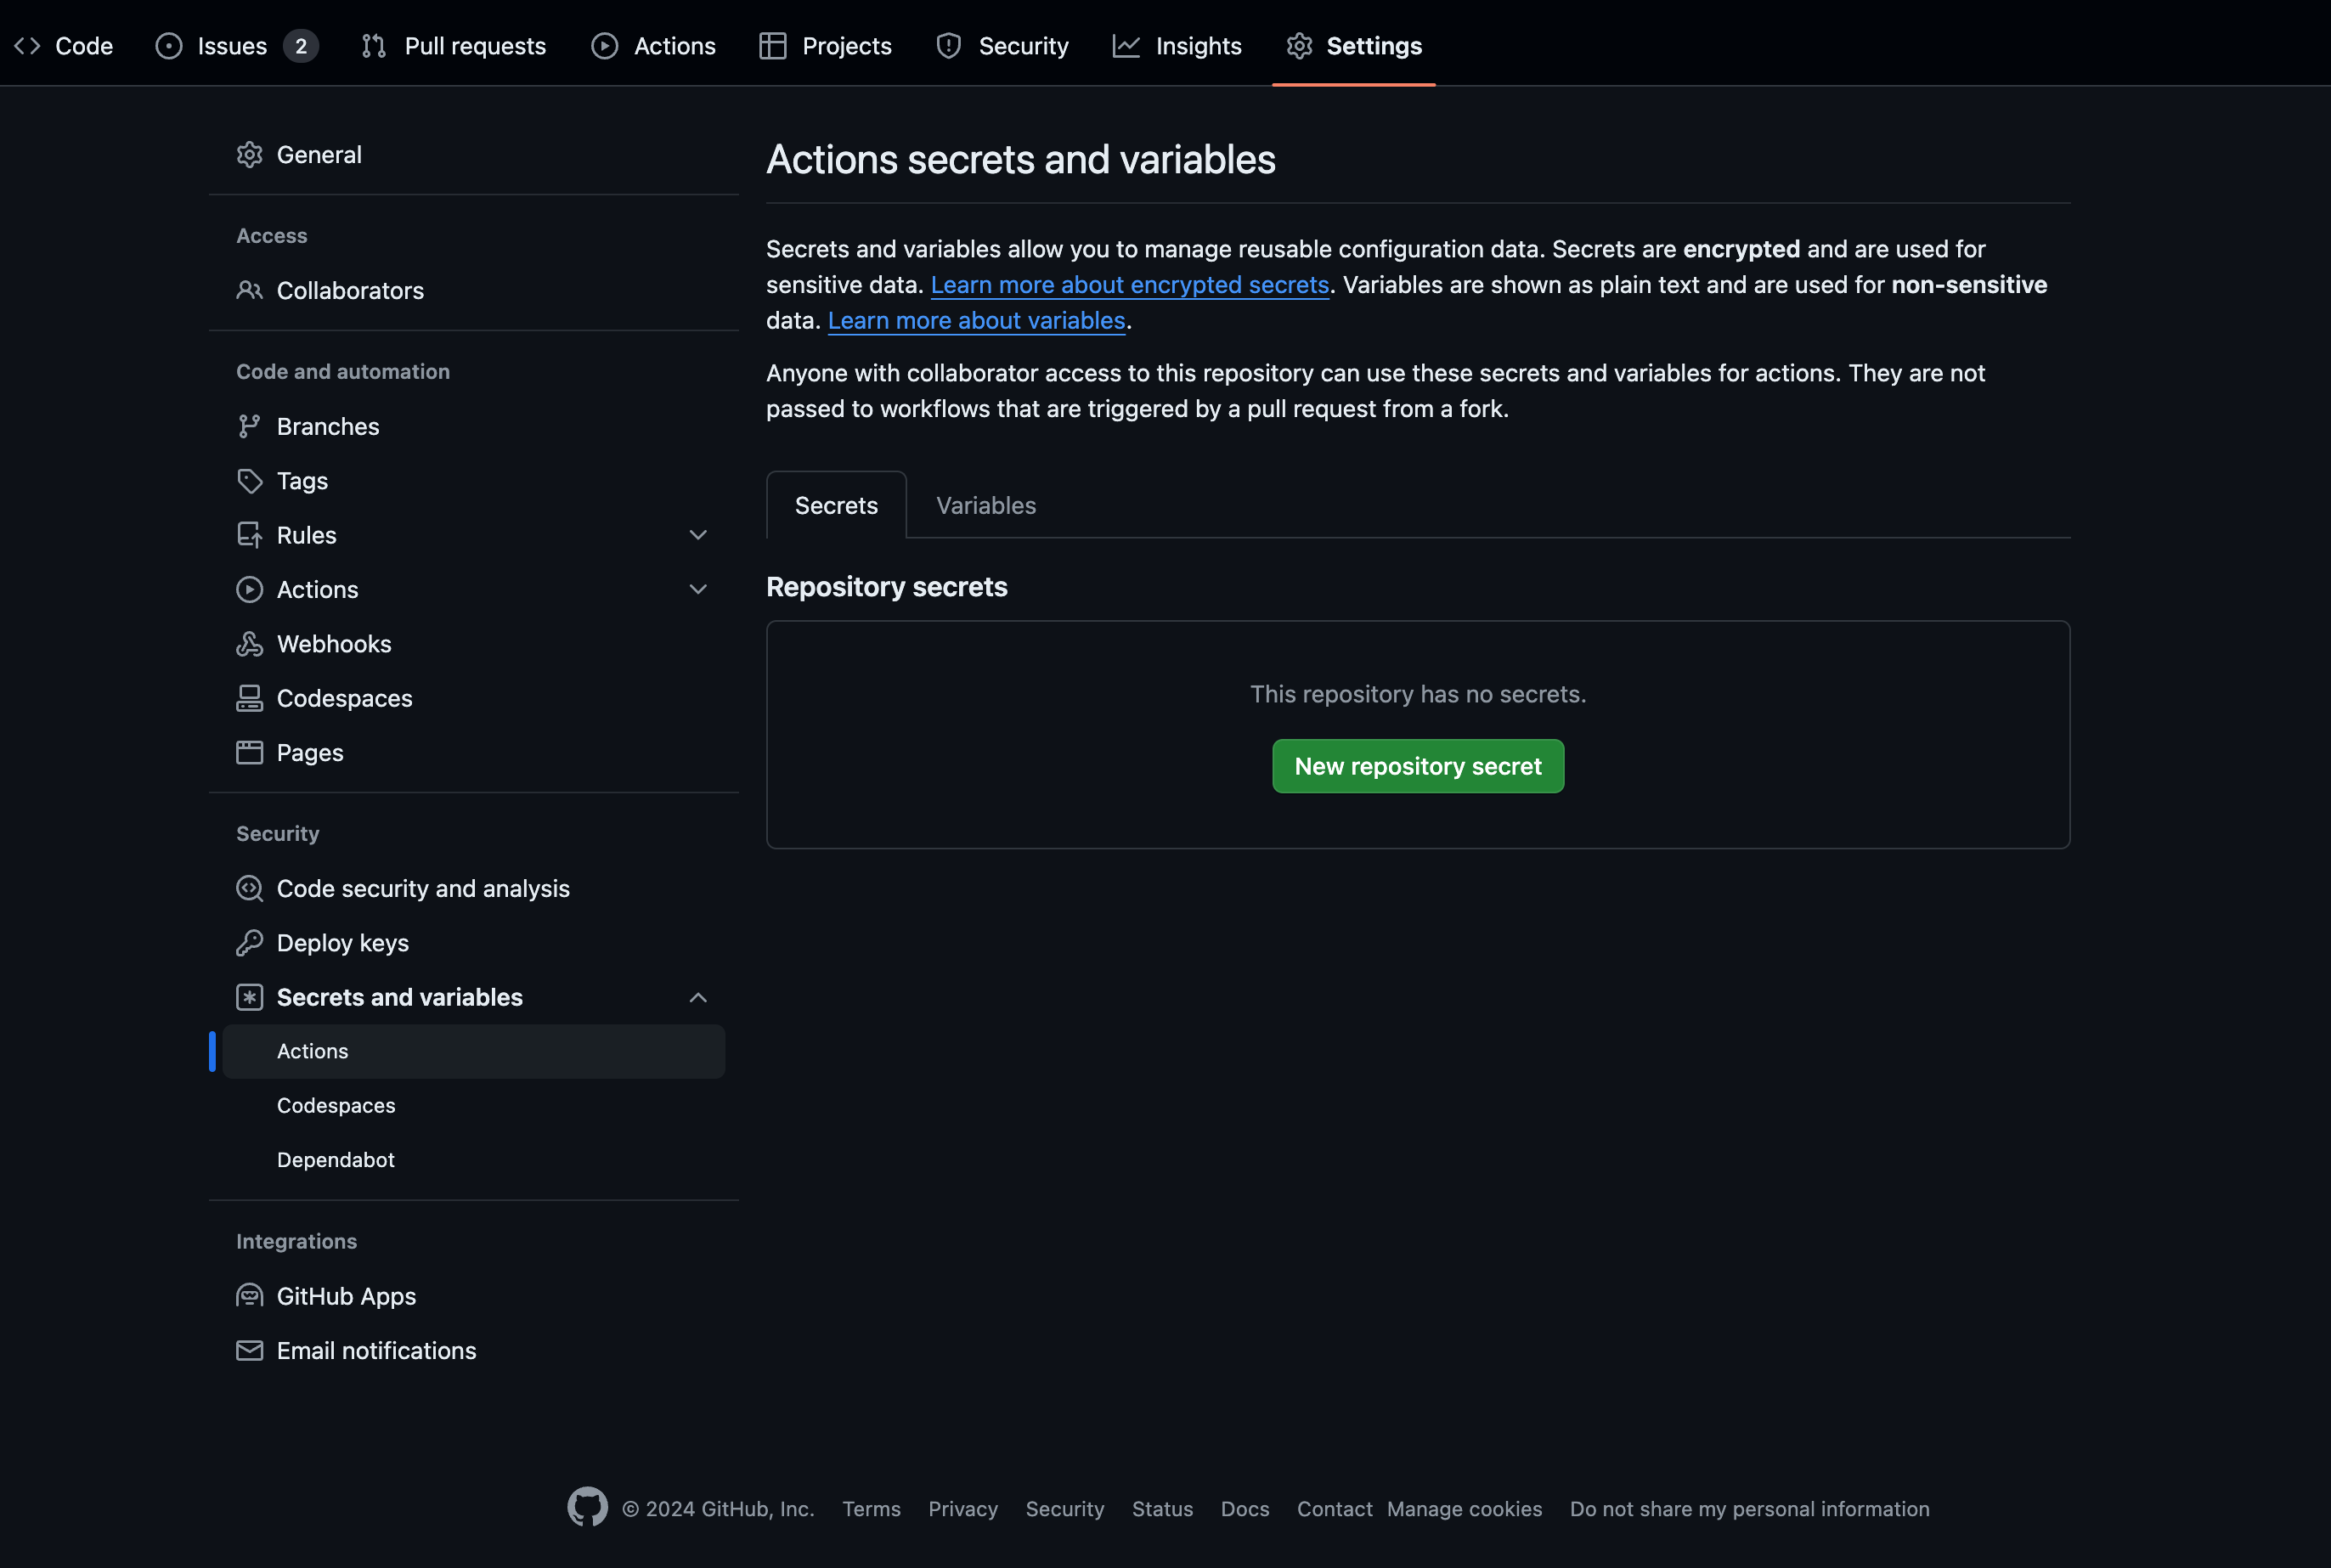Click the Deploy keys key icon
Image resolution: width=2331 pixels, height=1568 pixels.
(249, 943)
